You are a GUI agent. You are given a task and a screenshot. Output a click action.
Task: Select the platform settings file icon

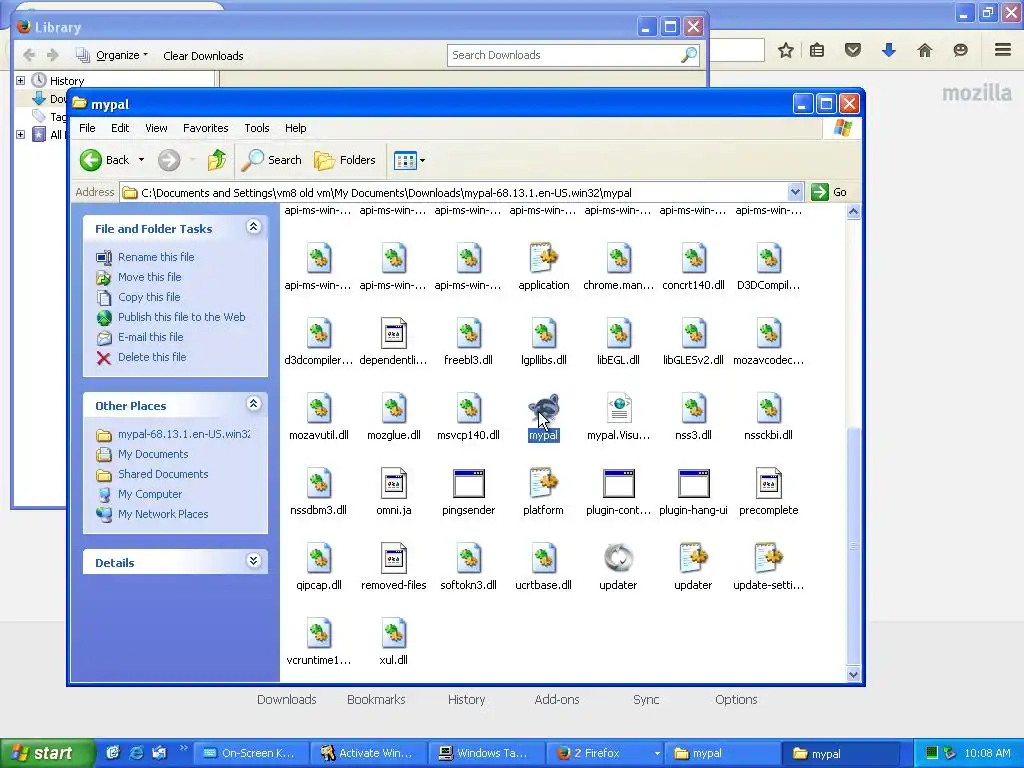543,484
